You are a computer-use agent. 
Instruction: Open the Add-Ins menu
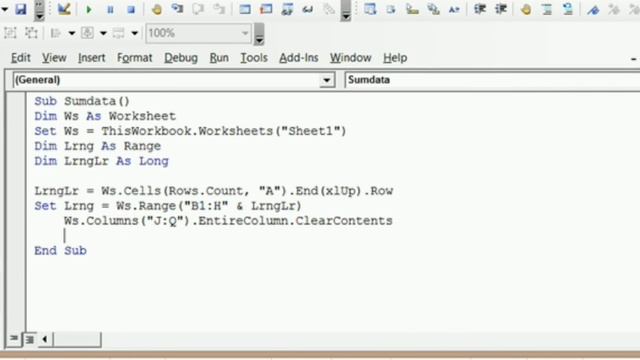click(x=298, y=58)
